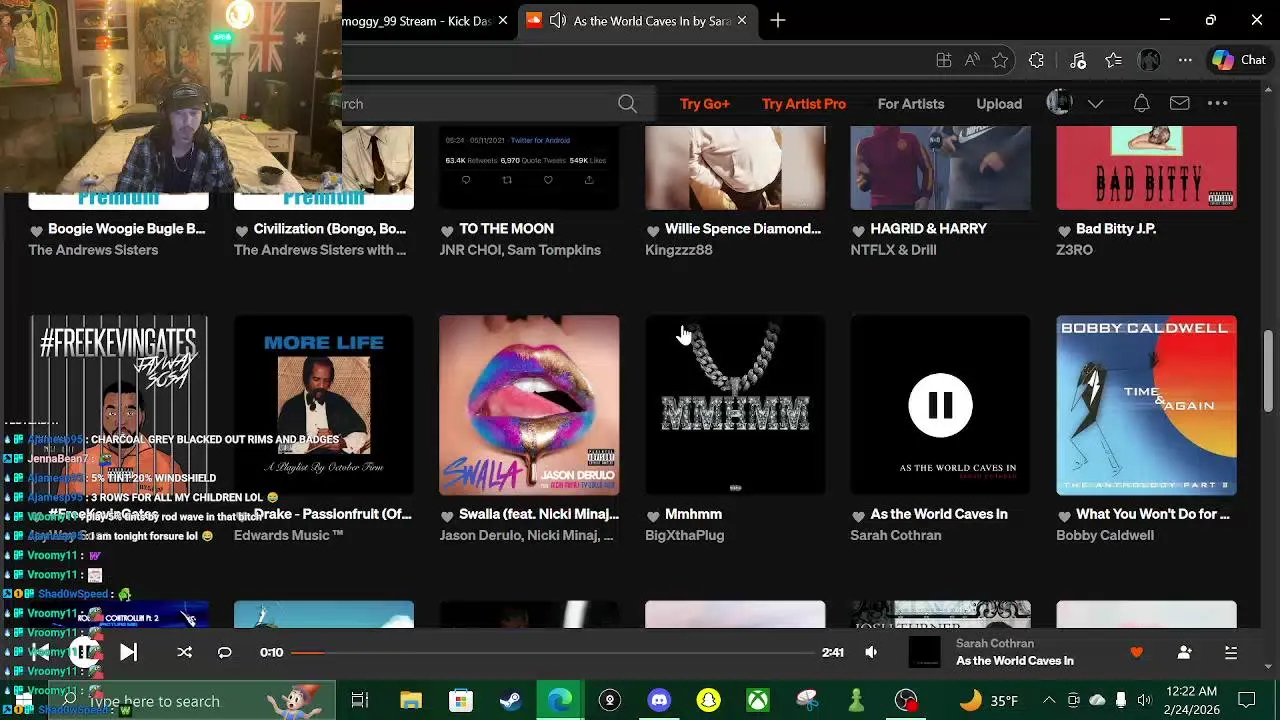Screen dimensions: 1280x720
Task: Open Edge Settings and more menu
Action: coord(1185,61)
